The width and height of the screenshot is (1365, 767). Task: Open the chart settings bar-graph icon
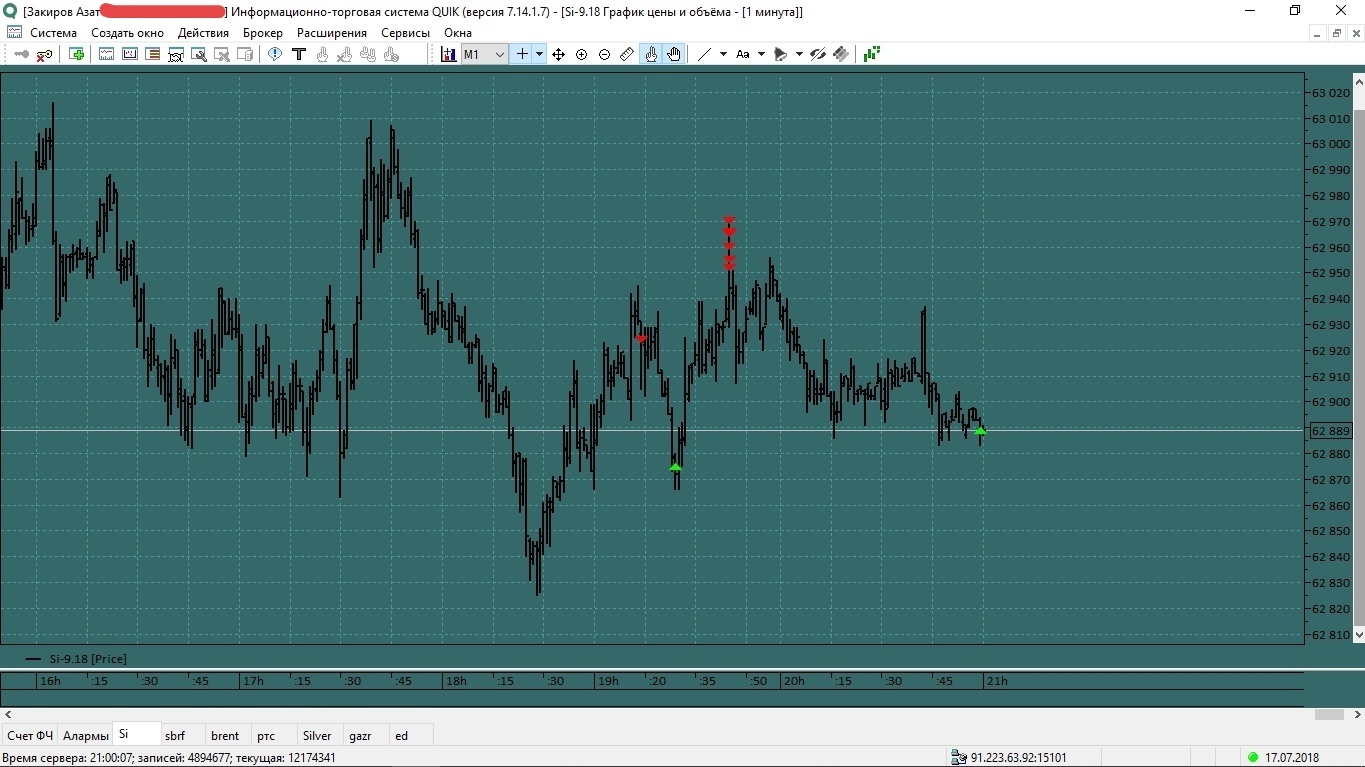[x=449, y=54]
